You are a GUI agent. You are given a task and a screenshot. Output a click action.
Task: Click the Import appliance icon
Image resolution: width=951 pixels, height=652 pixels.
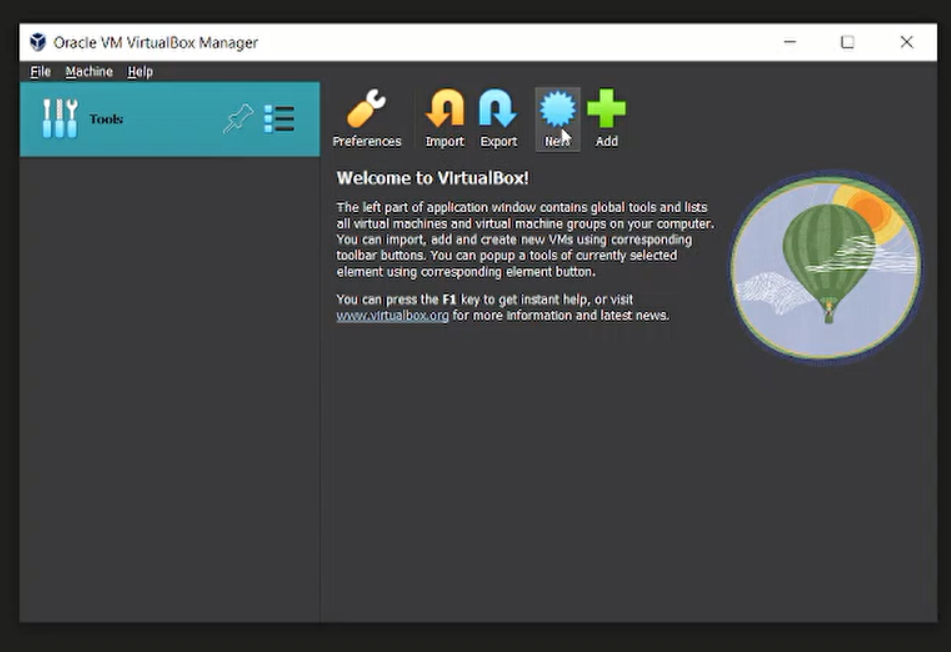point(445,110)
